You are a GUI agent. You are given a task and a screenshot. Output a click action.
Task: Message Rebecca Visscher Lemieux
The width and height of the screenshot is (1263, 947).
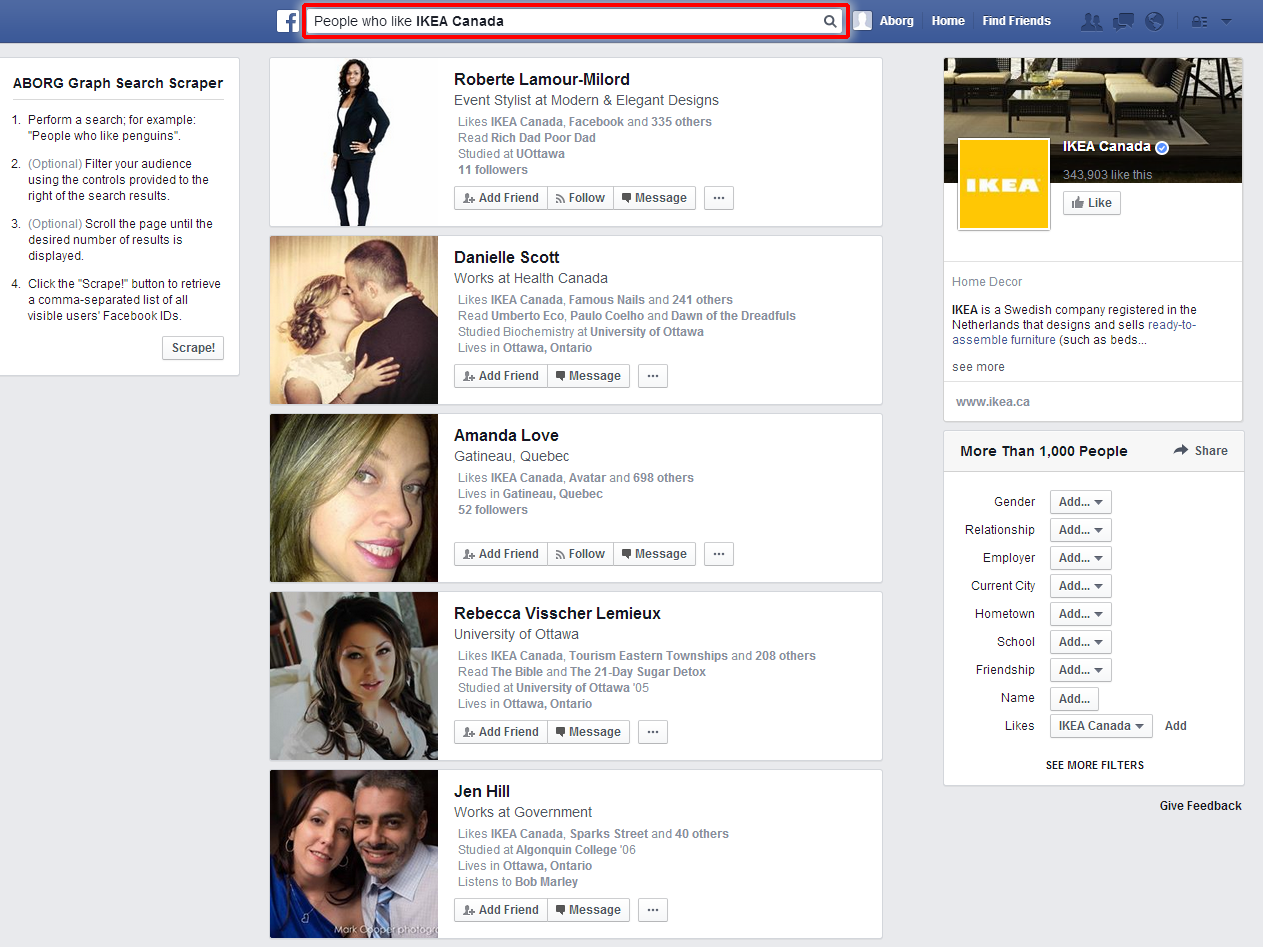(x=588, y=732)
